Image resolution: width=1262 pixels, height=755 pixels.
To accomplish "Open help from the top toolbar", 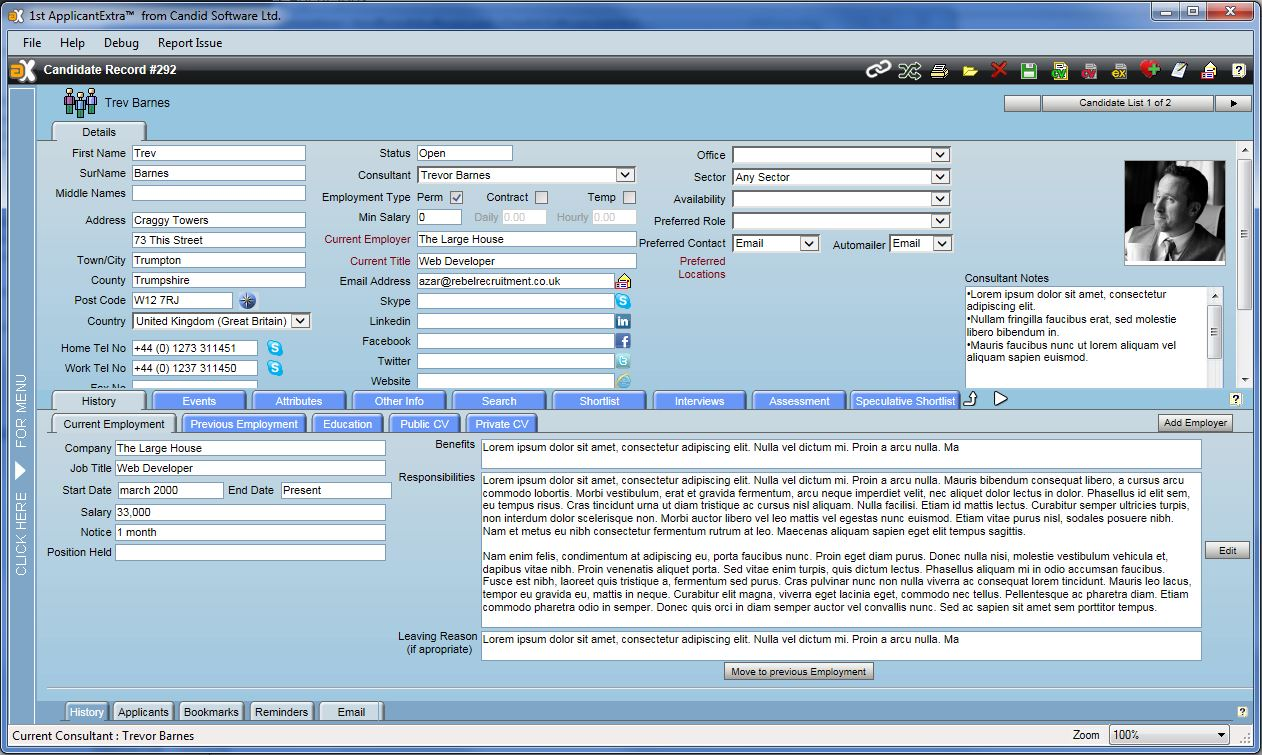I will [x=1239, y=70].
